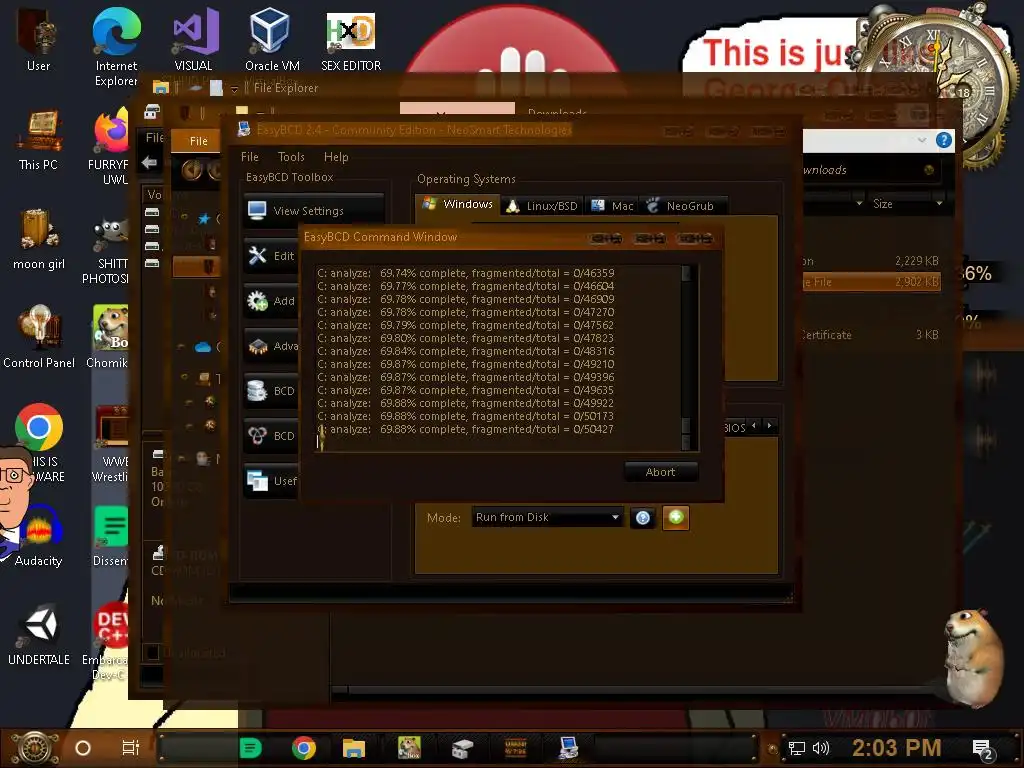Open the Audacity desktop shortcut

[39, 537]
